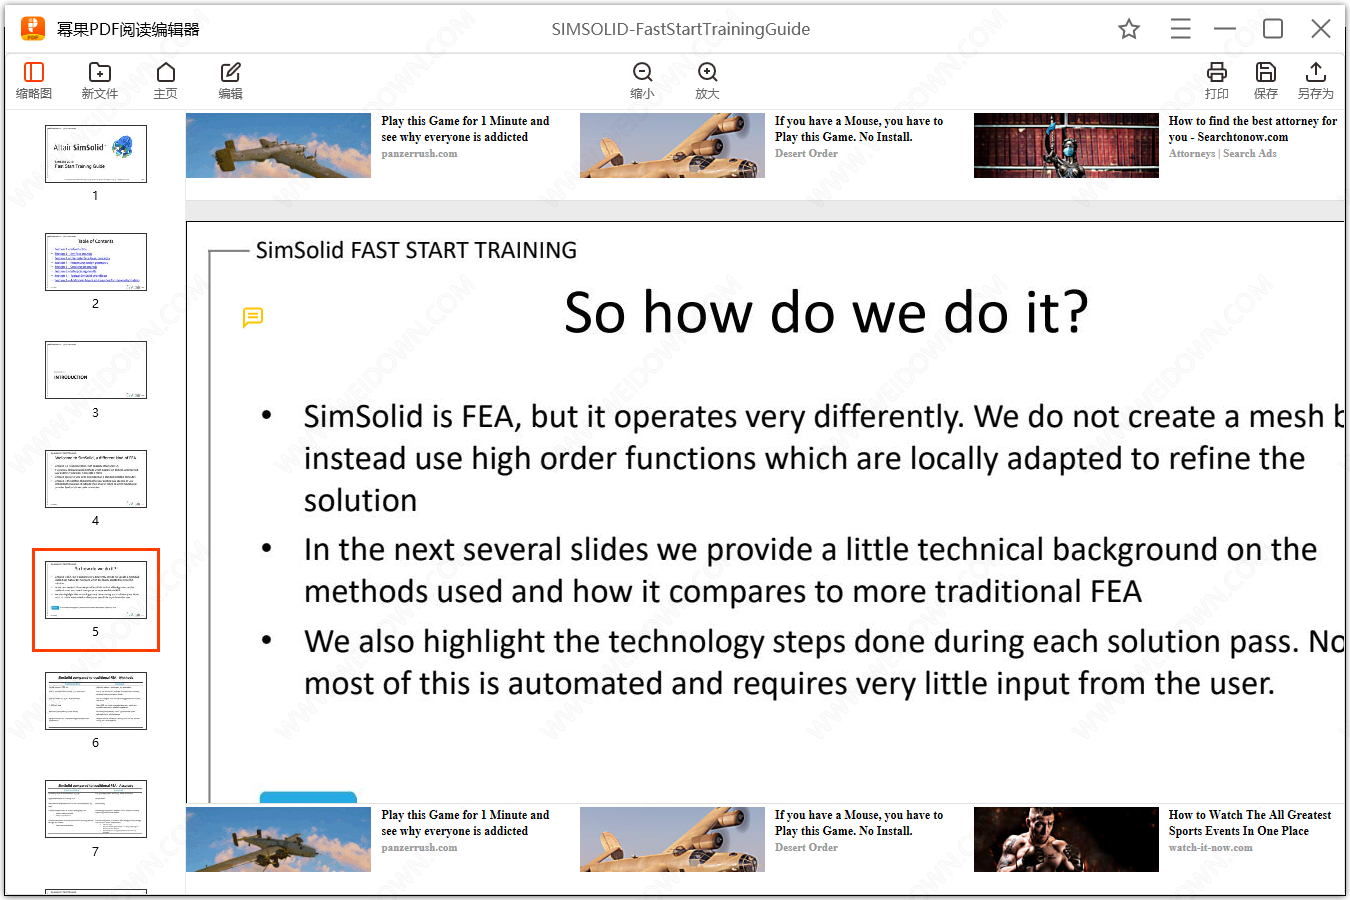Select the highlighted page 5 thumbnail
Image resolution: width=1350 pixels, height=900 pixels.
(x=96, y=599)
